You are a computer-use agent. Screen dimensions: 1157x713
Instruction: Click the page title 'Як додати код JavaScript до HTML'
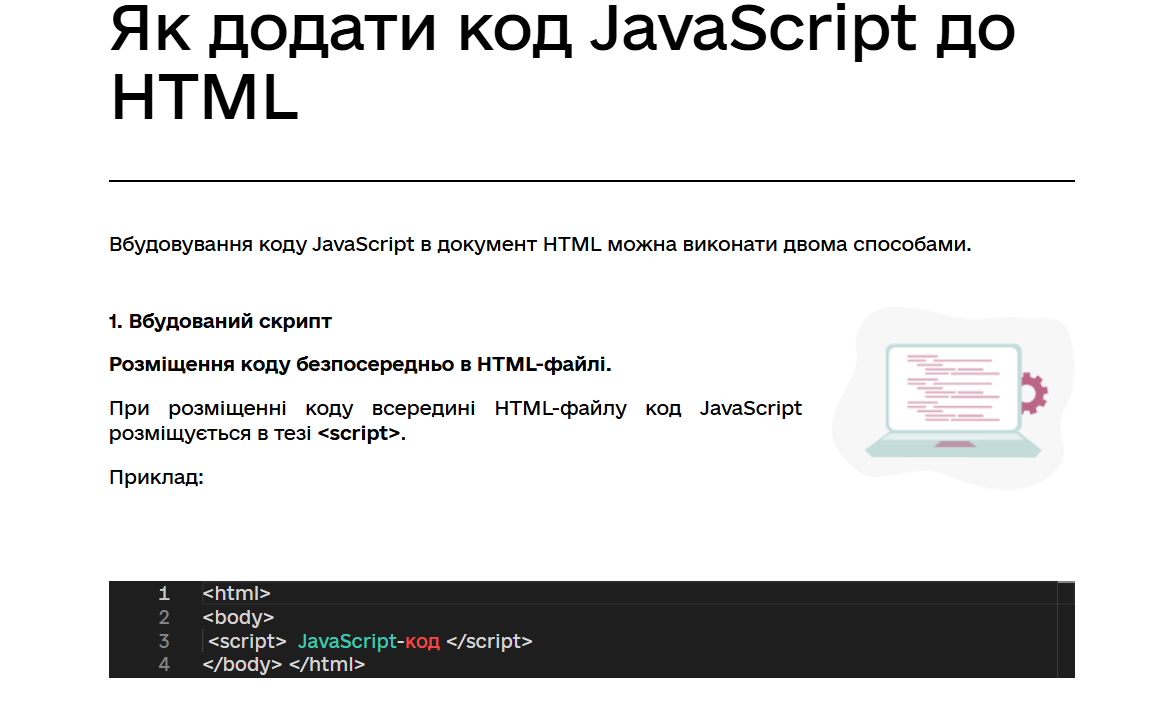point(562,63)
